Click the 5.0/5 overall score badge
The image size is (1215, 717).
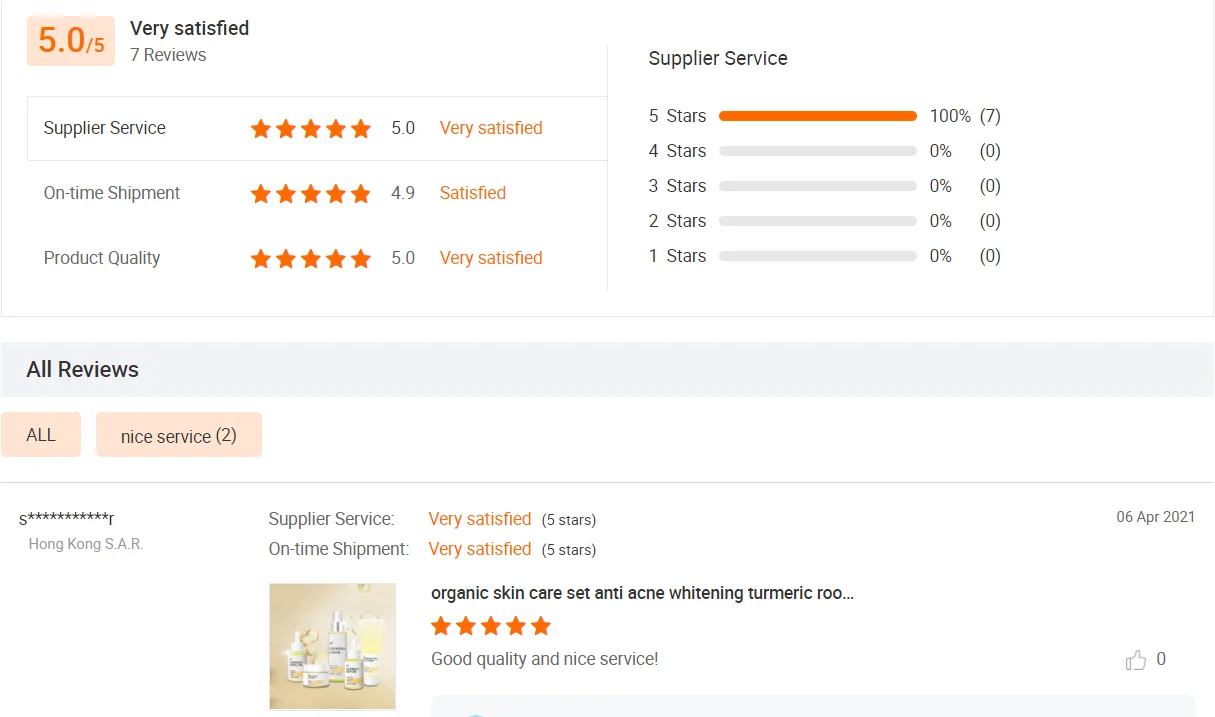71,41
